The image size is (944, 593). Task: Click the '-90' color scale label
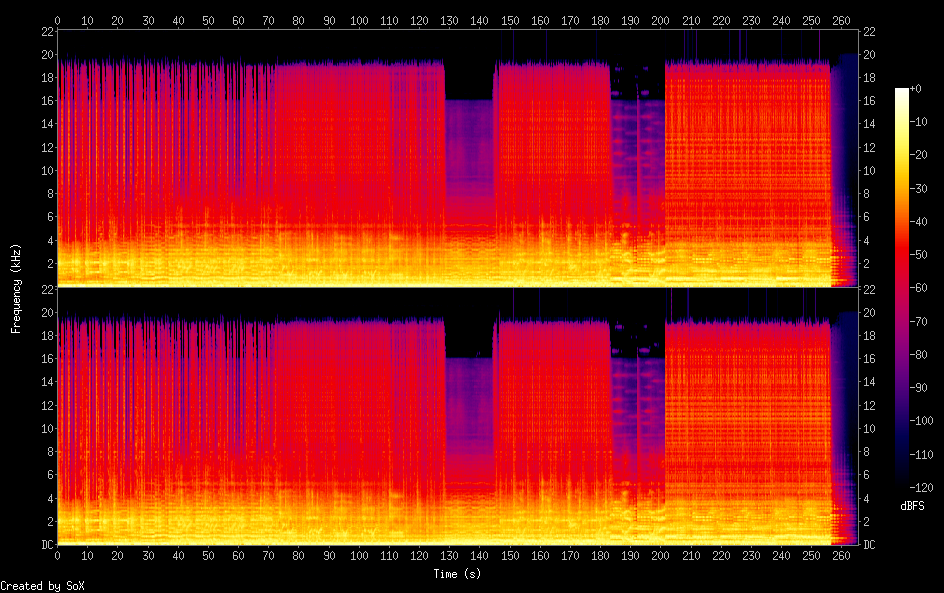[x=919, y=388]
